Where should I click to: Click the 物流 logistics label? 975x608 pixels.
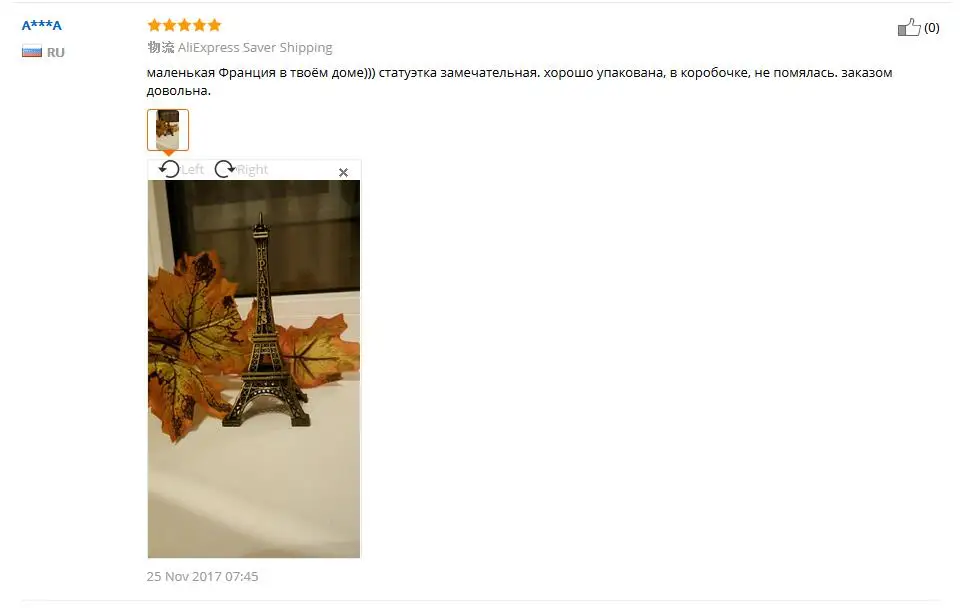coord(161,47)
